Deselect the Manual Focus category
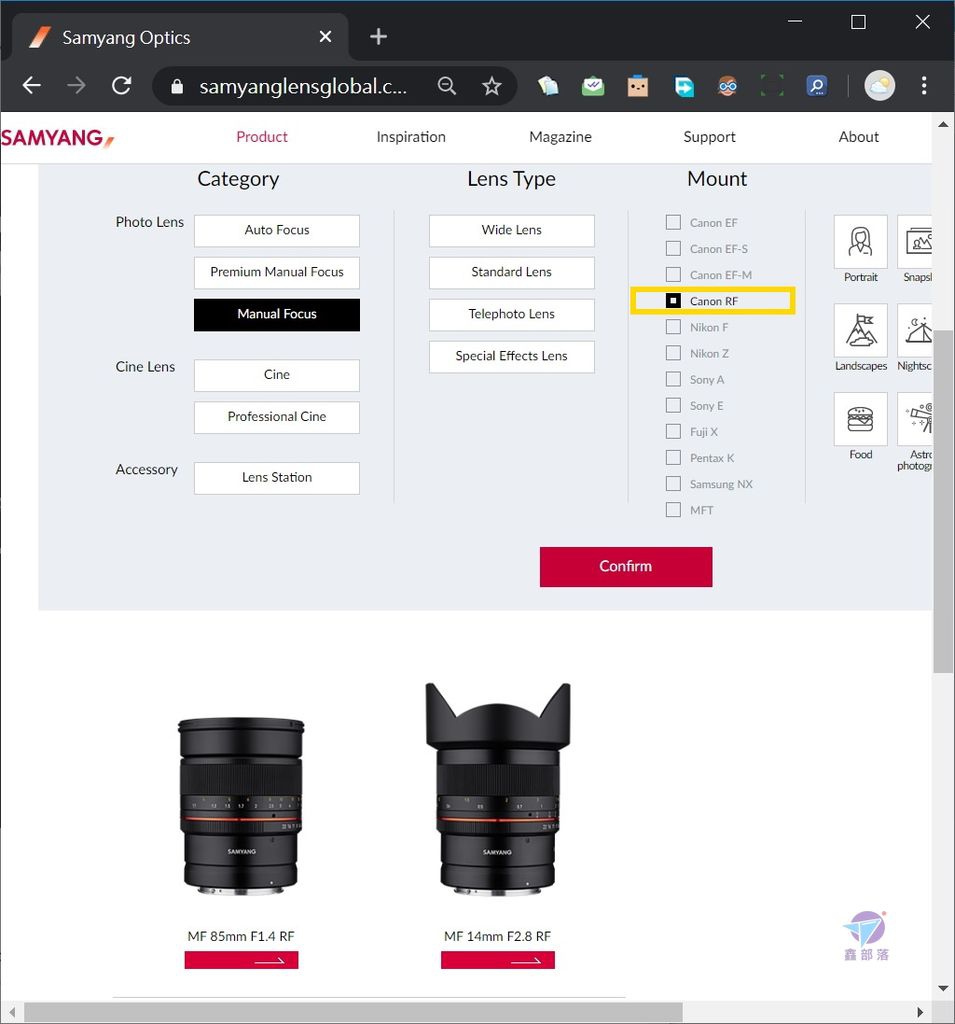Viewport: 955px width, 1024px height. tap(277, 315)
